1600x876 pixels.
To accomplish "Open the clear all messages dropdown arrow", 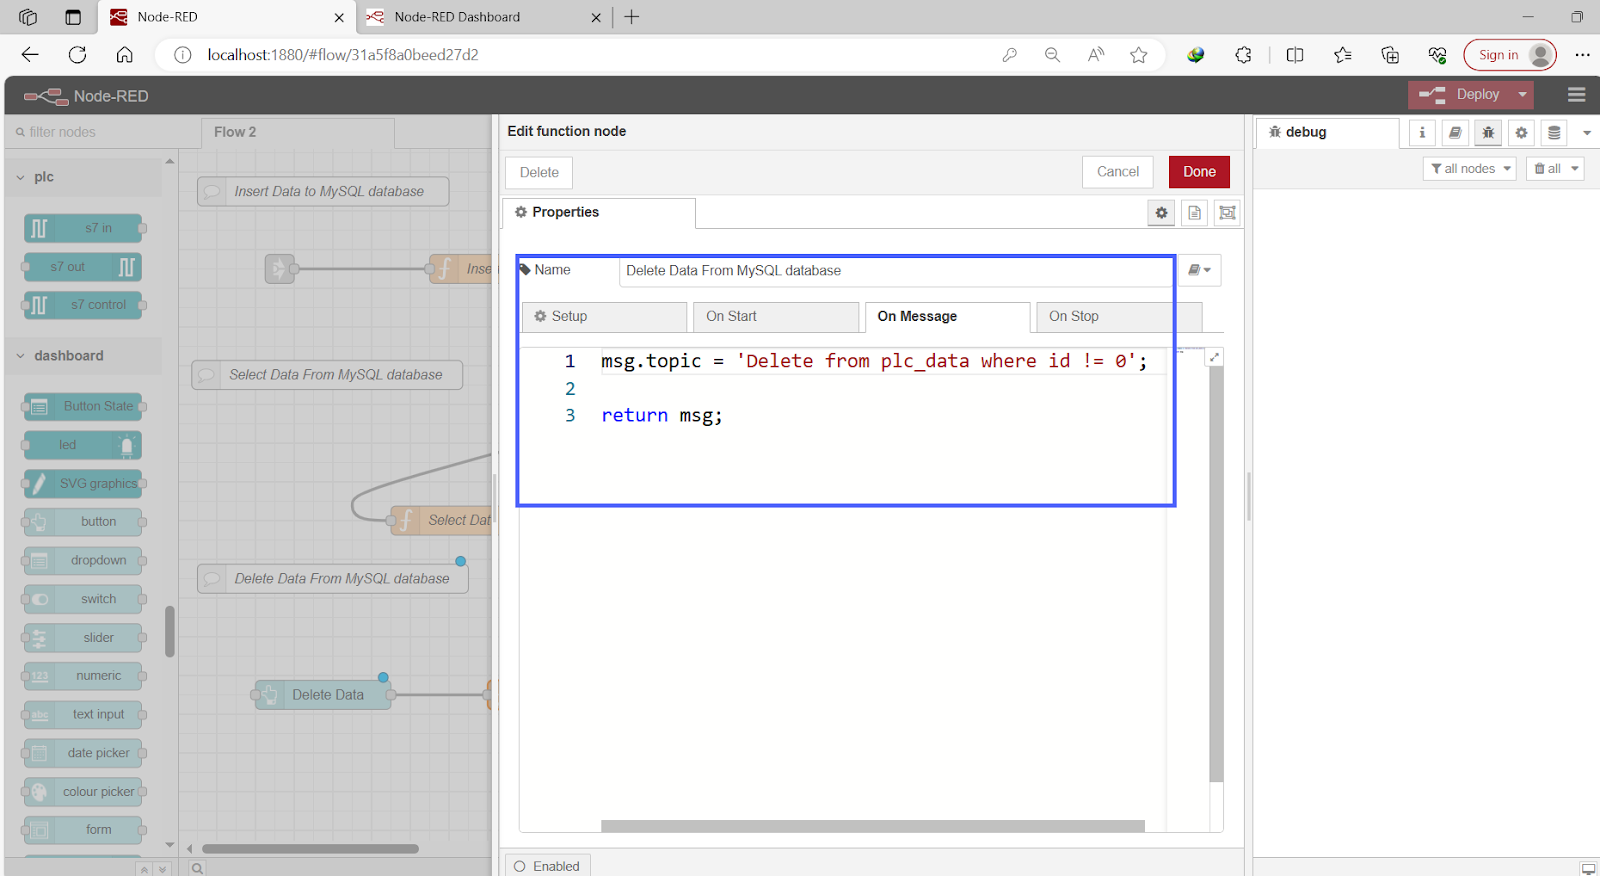I will coord(1575,169).
